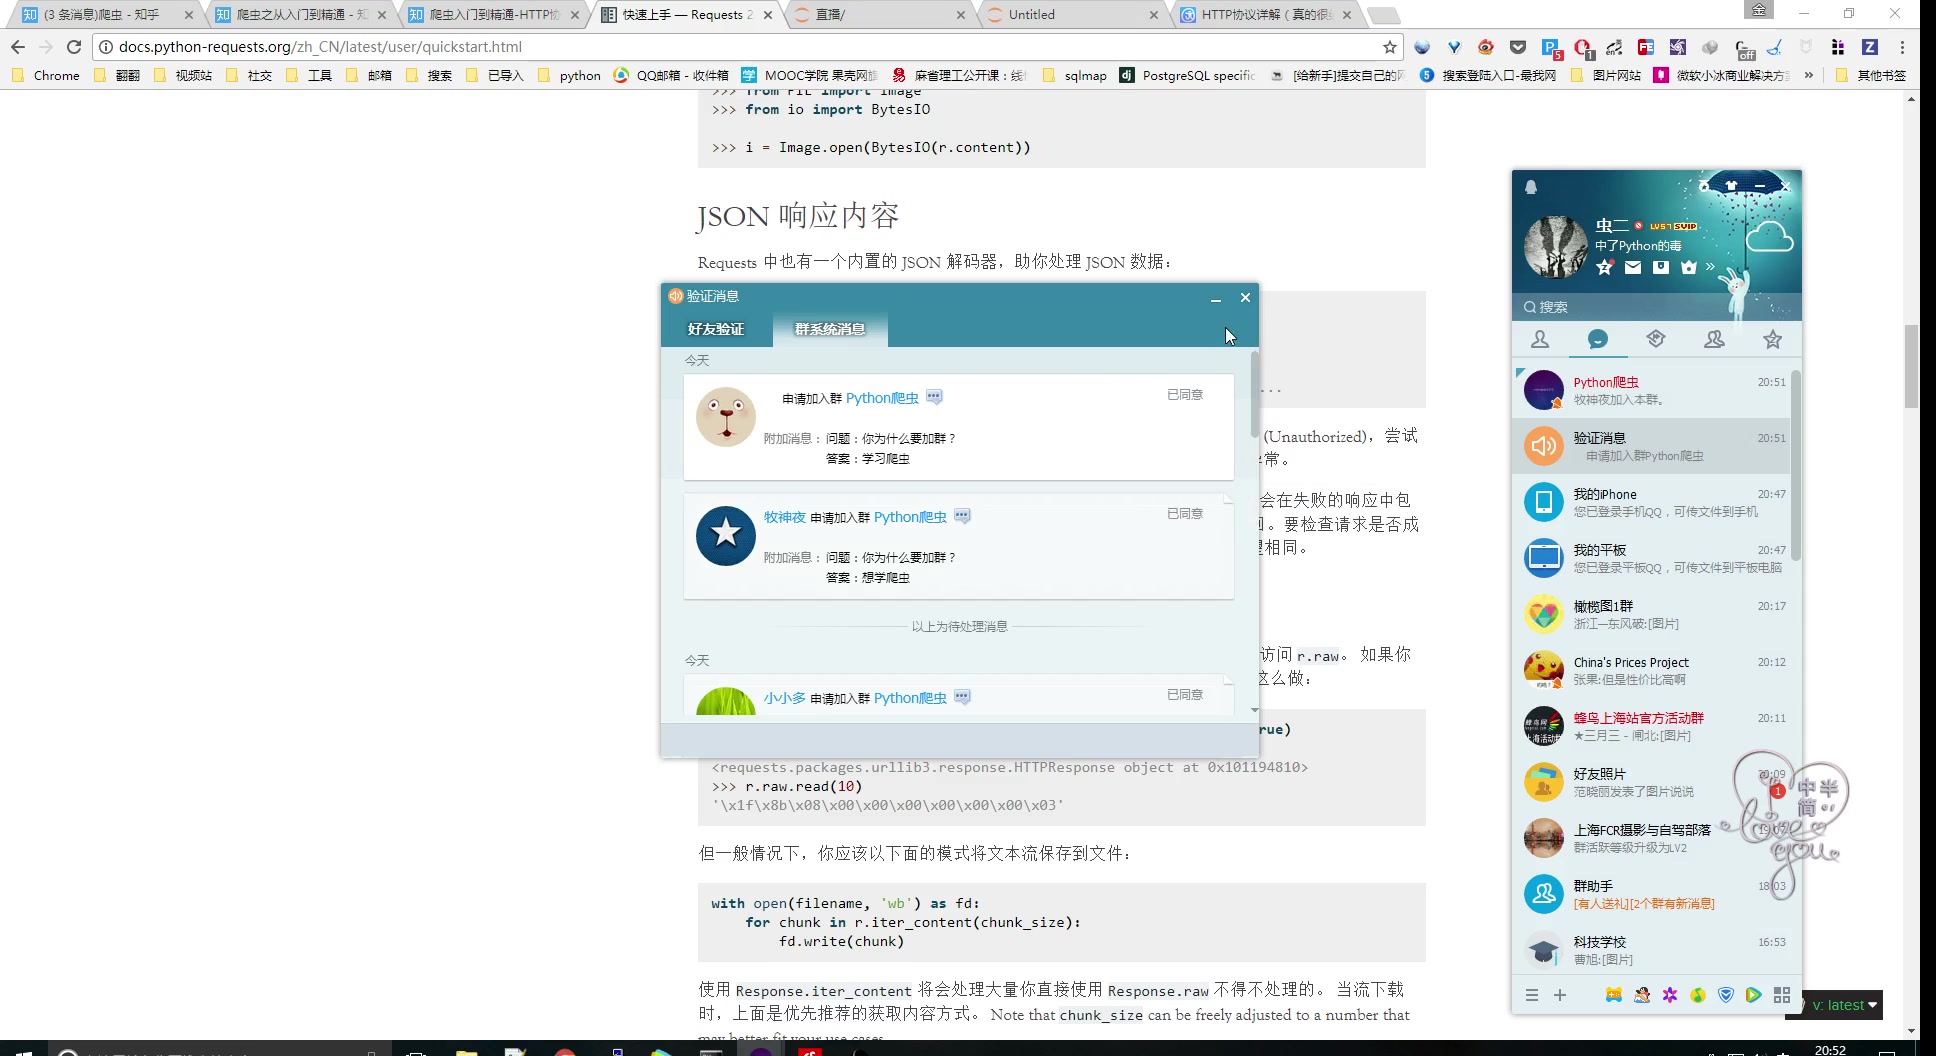Click the Pocket extension icon
The height and width of the screenshot is (1056, 1936).
[1518, 47]
